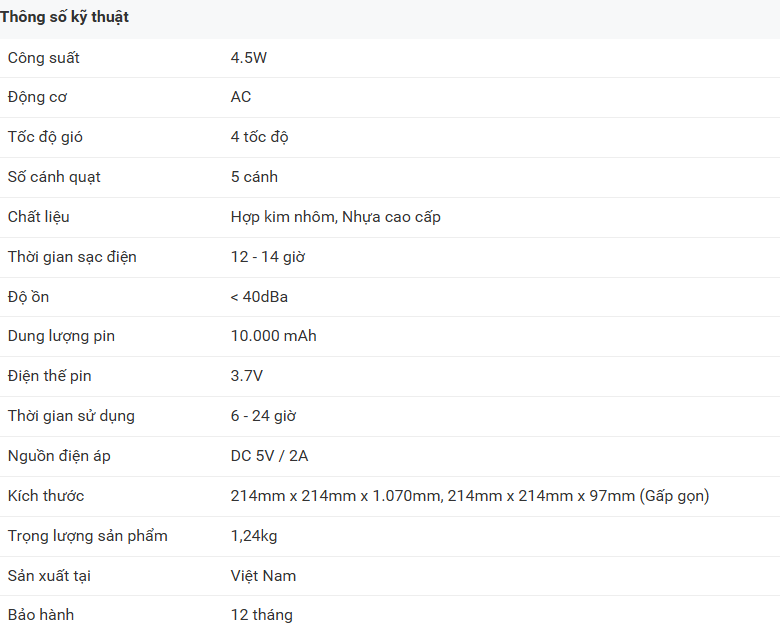Viewport: 780px width, 628px height.
Task: Click the "Kích thước" dimensions value text
Action: (470, 496)
